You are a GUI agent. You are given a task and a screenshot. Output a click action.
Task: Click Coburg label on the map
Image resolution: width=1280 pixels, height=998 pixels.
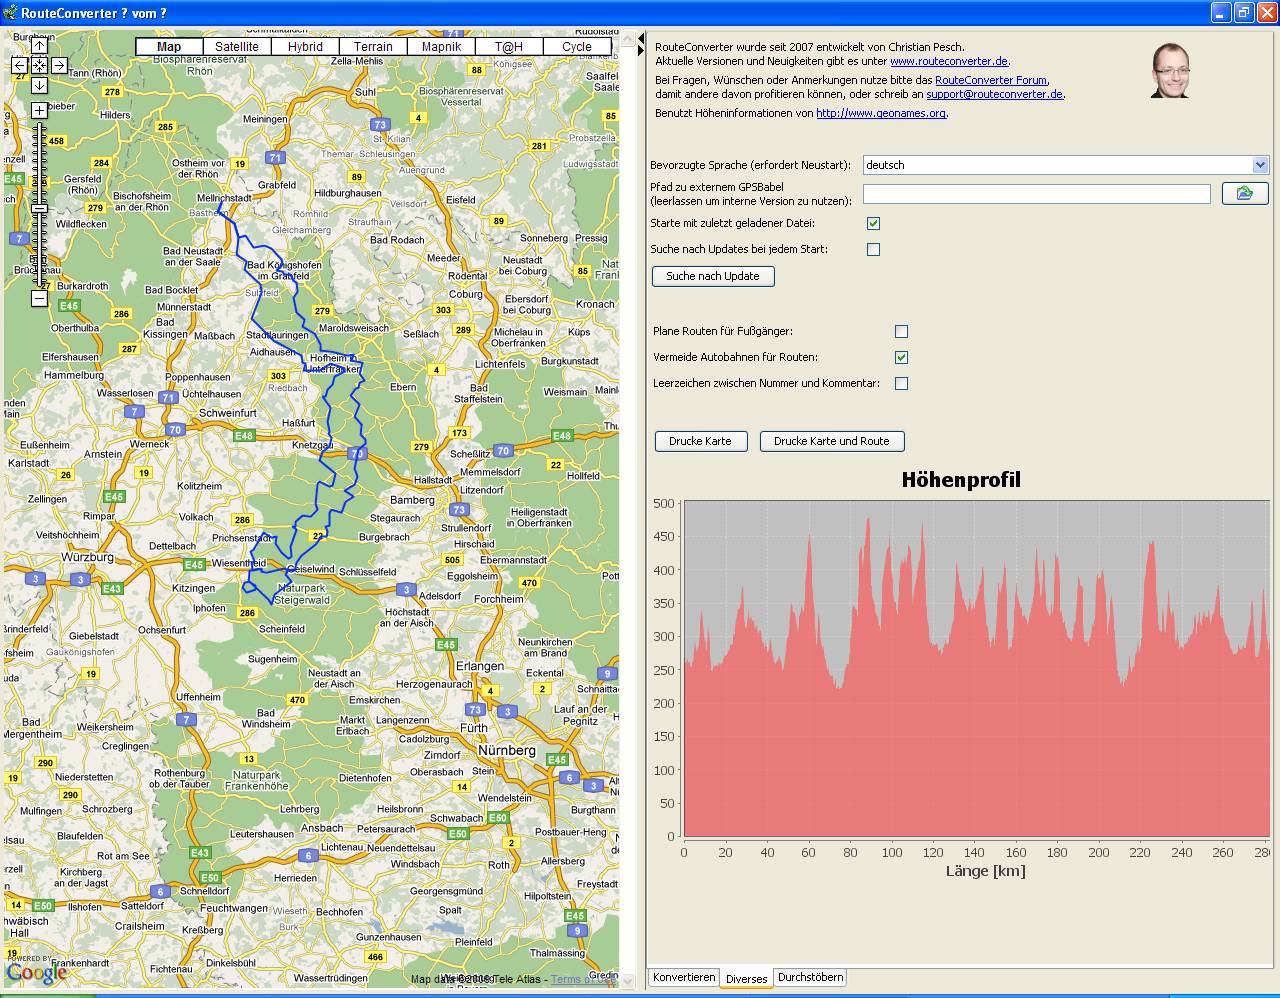pos(466,294)
